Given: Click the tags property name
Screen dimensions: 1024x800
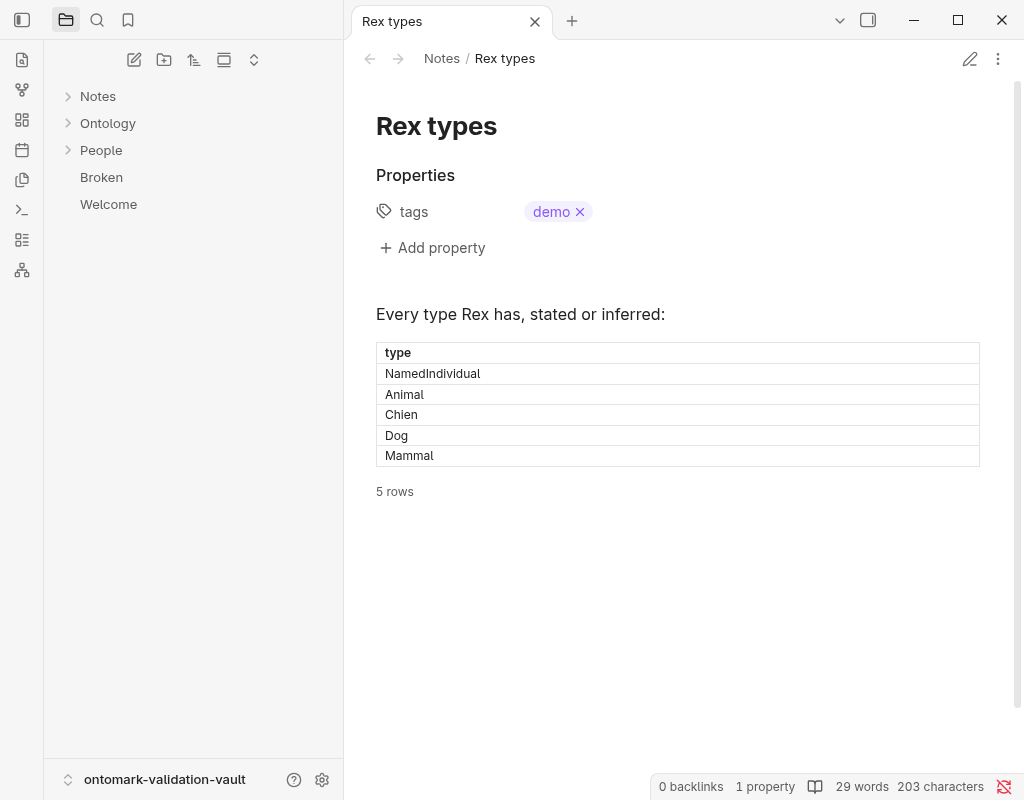Looking at the screenshot, I should (414, 212).
